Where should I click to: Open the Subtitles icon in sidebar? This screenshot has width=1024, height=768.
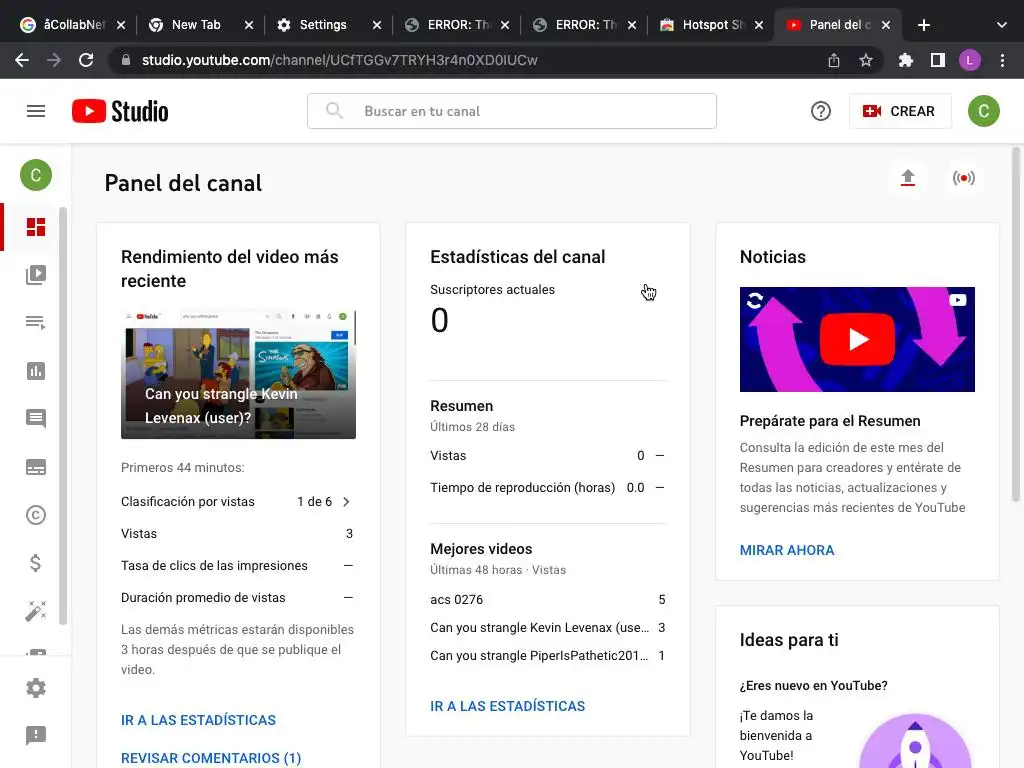(x=36, y=467)
